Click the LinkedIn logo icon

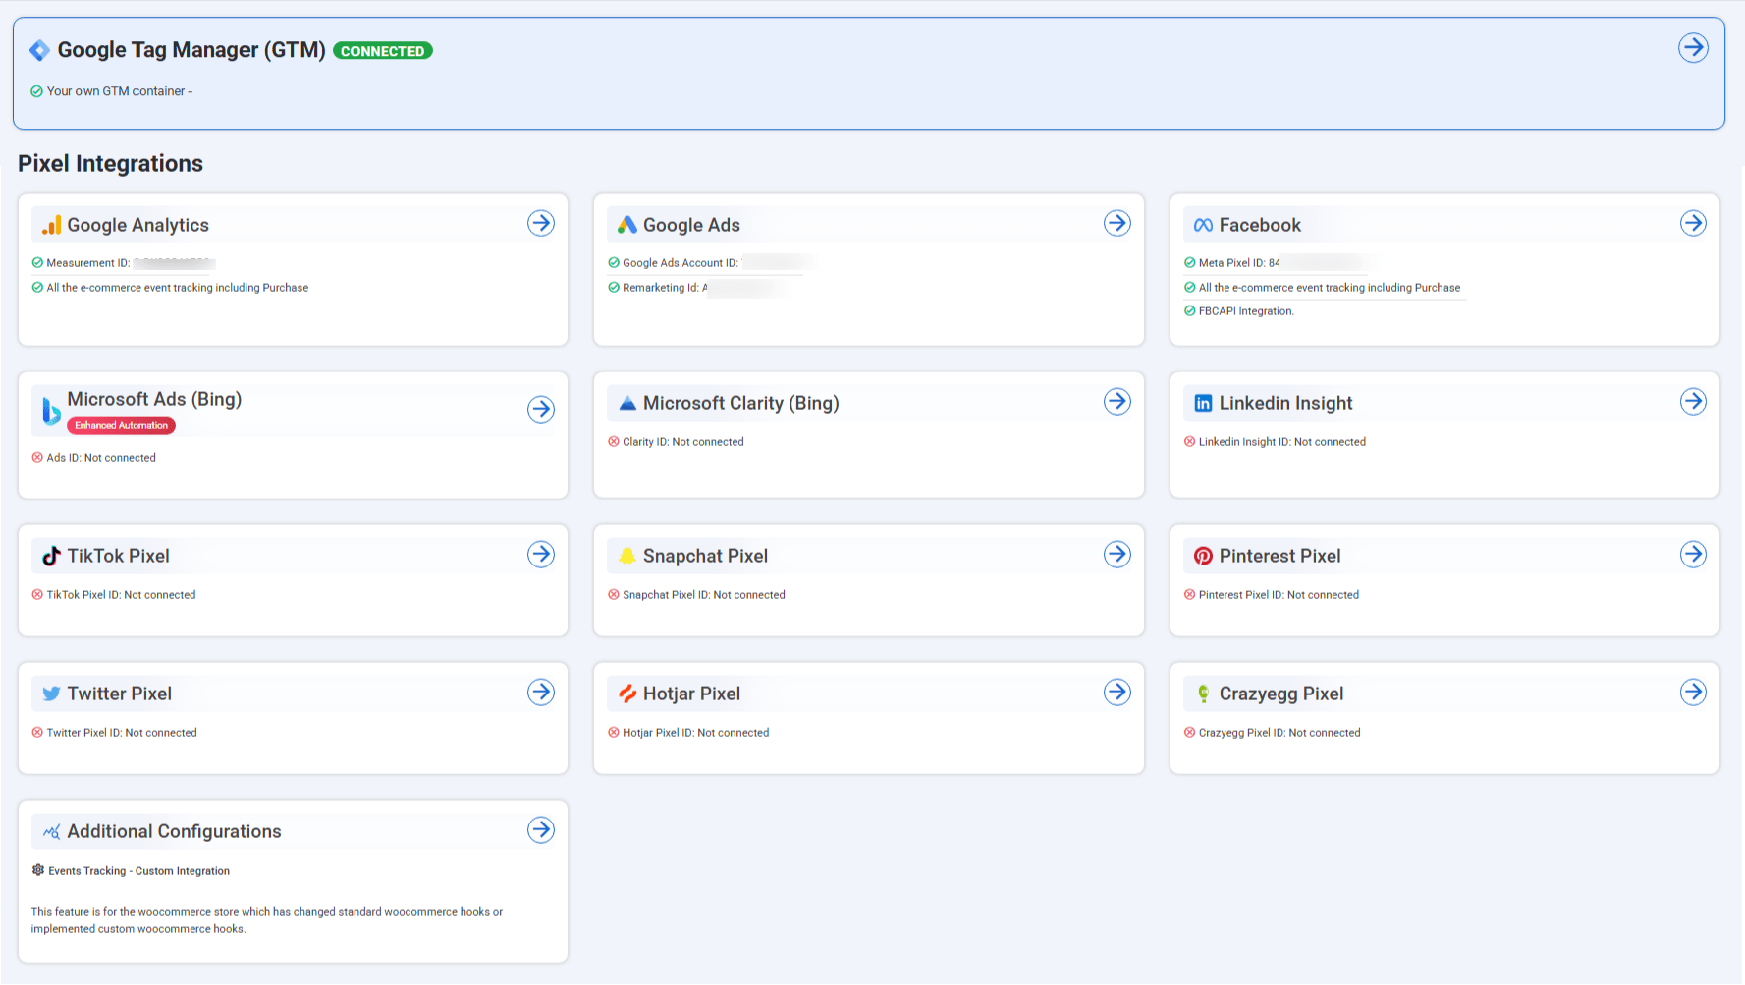tap(1203, 404)
